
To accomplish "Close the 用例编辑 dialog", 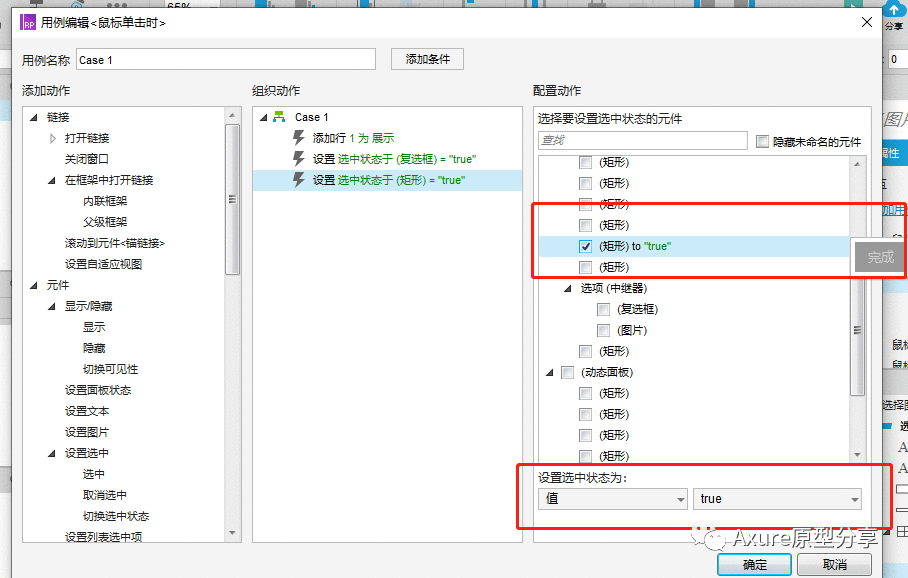I will [867, 22].
